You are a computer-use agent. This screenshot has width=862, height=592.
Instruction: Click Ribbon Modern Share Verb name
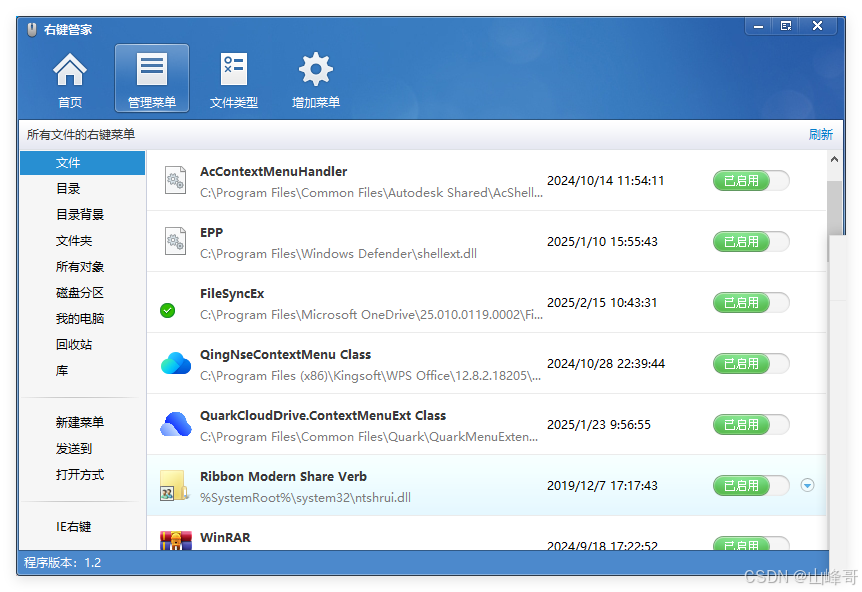click(283, 477)
